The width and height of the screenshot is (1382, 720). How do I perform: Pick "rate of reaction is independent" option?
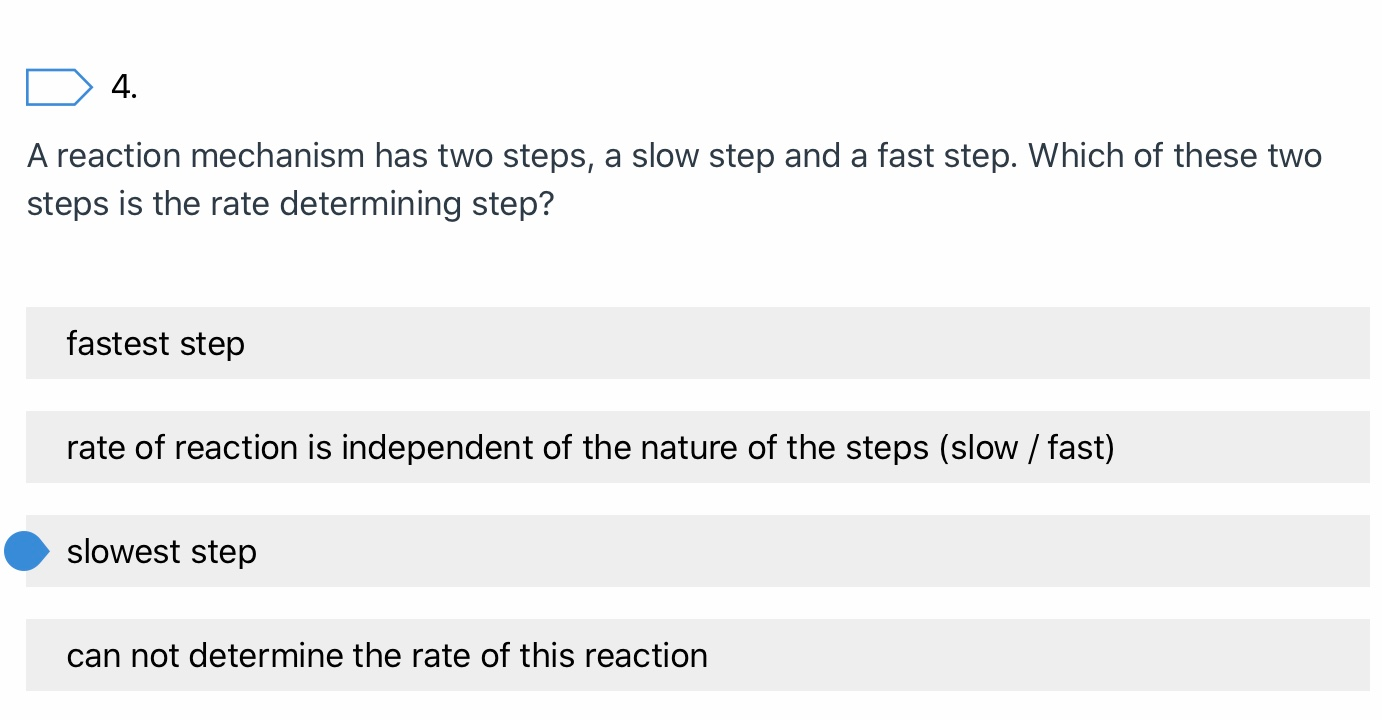[697, 447]
